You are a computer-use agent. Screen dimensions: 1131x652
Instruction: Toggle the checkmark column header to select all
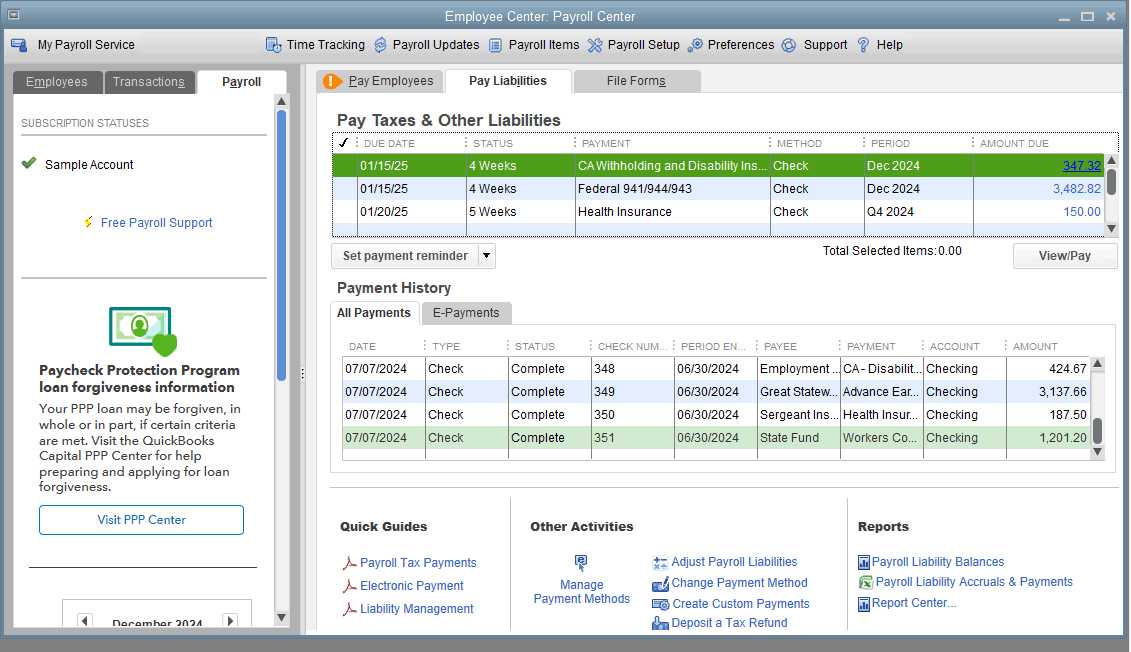pos(343,143)
